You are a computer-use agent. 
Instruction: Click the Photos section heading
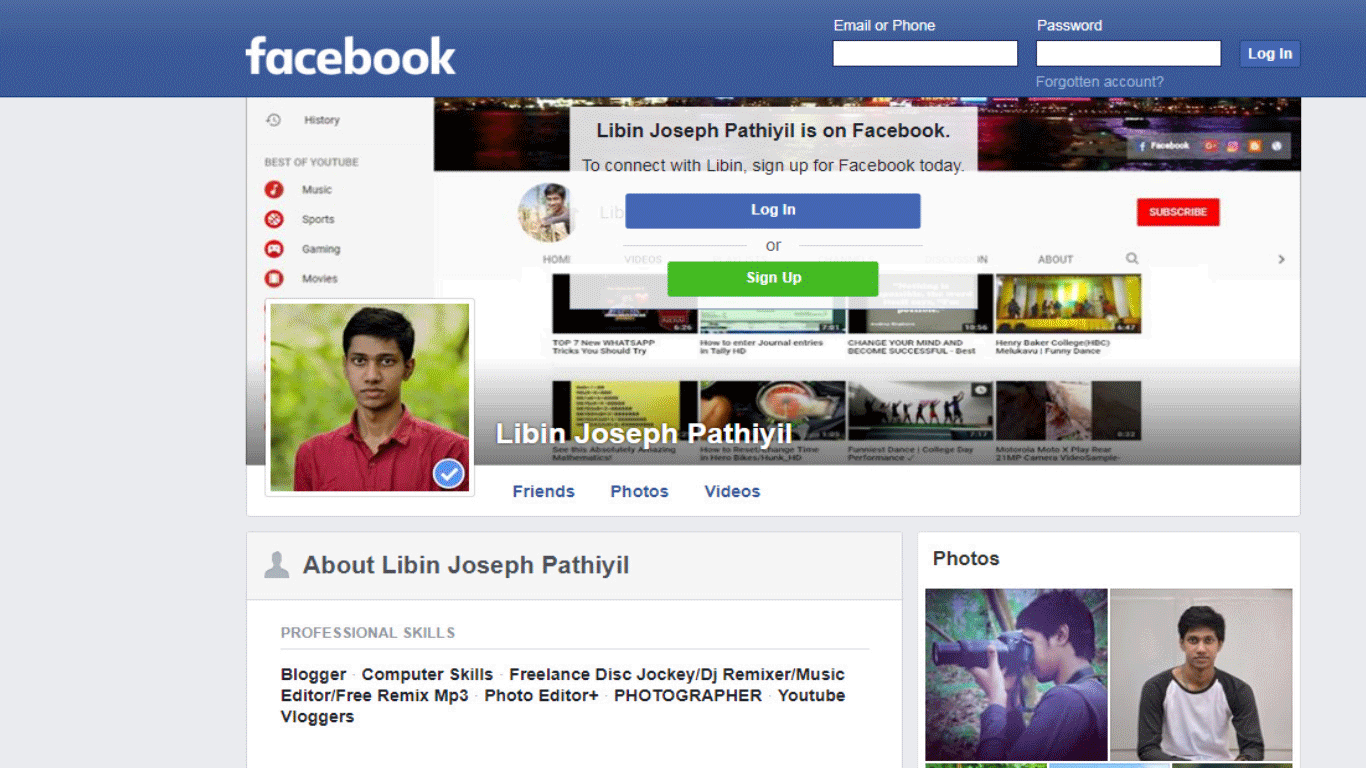(x=966, y=558)
